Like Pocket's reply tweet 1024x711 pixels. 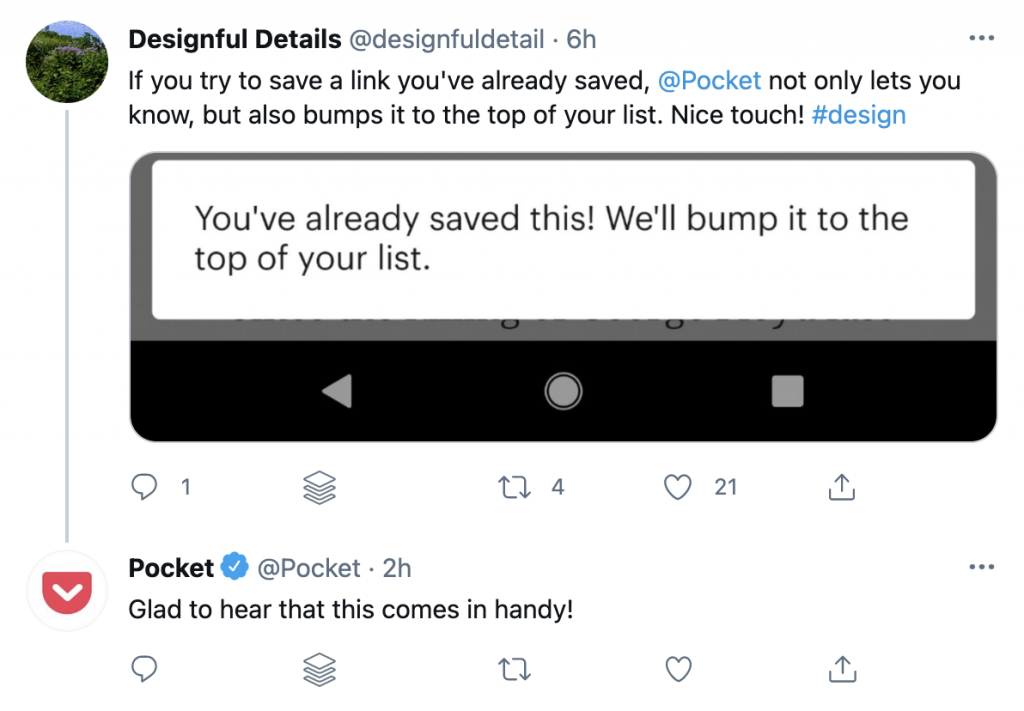point(679,669)
